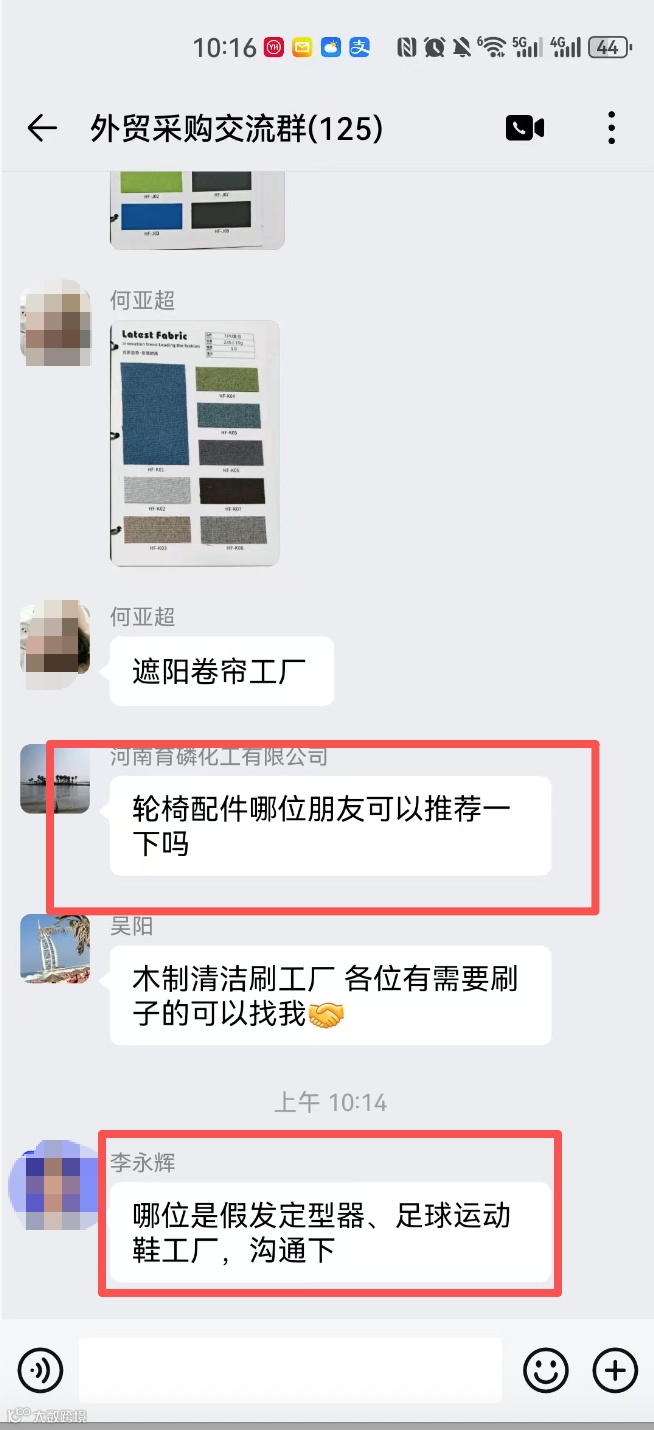Start a video call in group
The image size is (654, 1430).
point(525,128)
